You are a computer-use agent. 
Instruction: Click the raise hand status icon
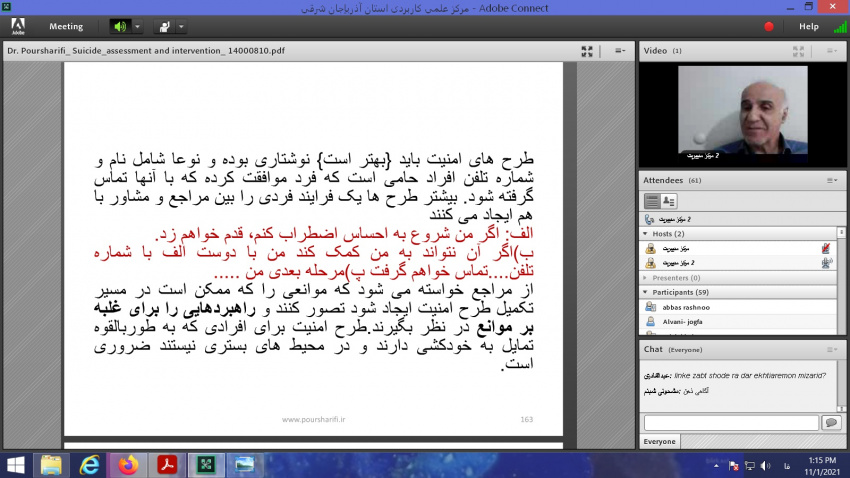[x=165, y=27]
